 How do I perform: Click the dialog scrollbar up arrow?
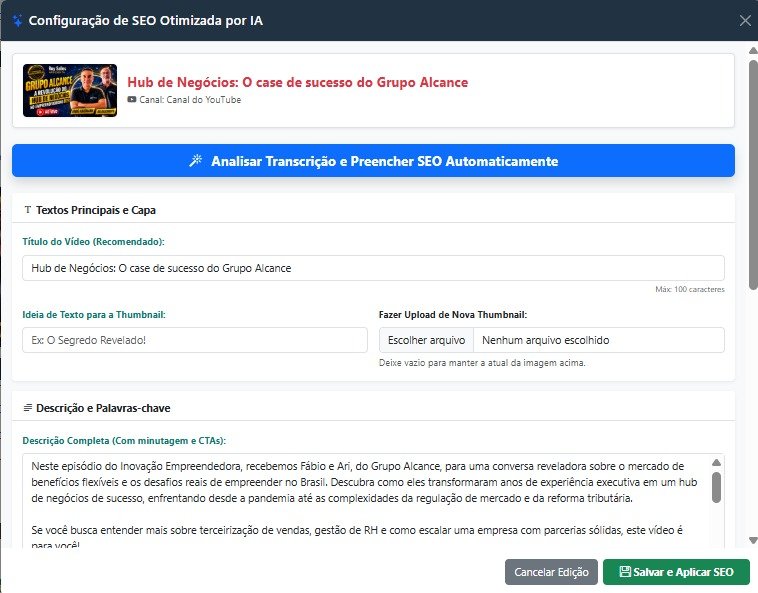pyautogui.click(x=753, y=51)
